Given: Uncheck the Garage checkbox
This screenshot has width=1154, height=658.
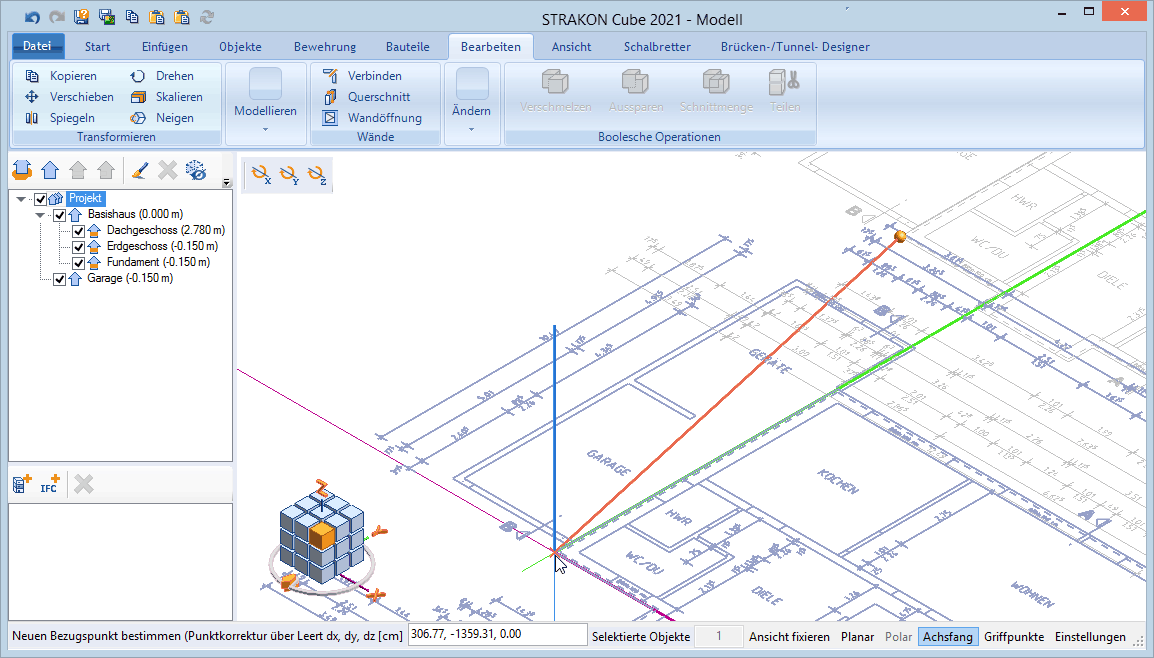Looking at the screenshot, I should tap(60, 279).
